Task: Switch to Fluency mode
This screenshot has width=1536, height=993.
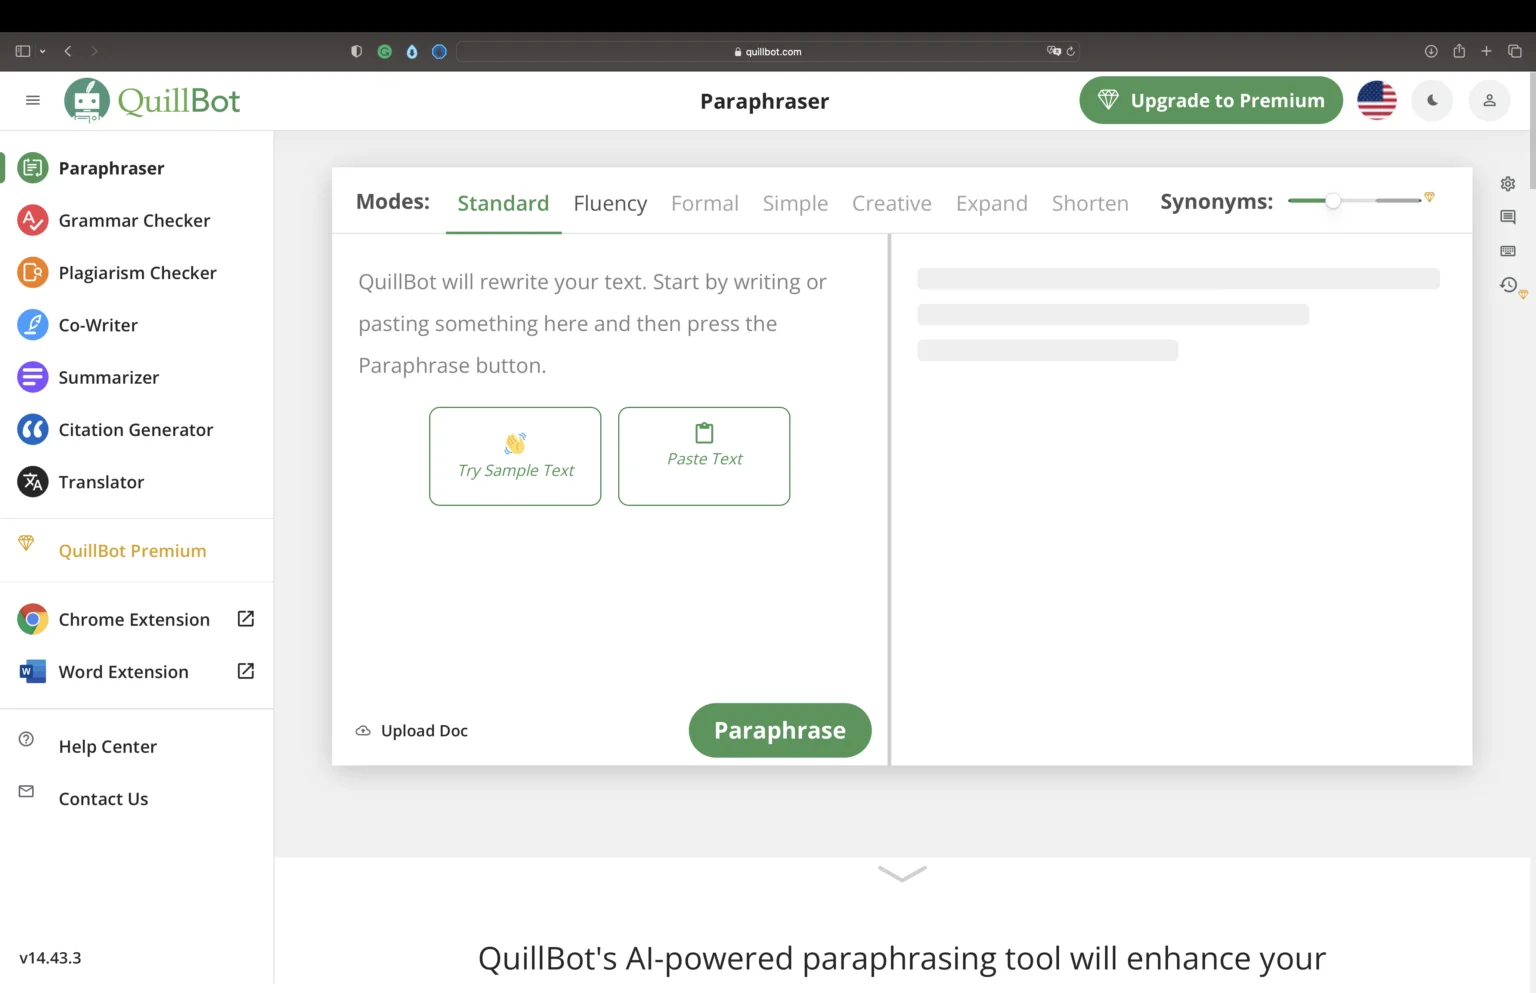Action: (x=610, y=203)
